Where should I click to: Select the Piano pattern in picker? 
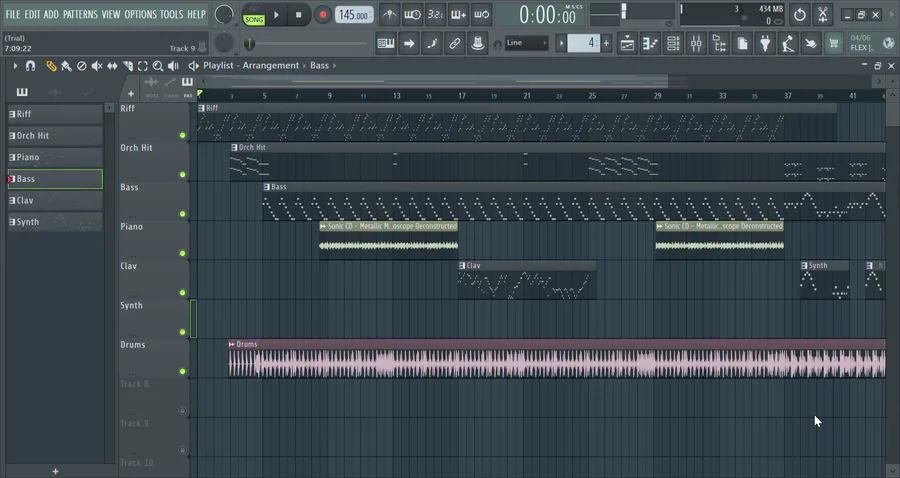tap(55, 157)
